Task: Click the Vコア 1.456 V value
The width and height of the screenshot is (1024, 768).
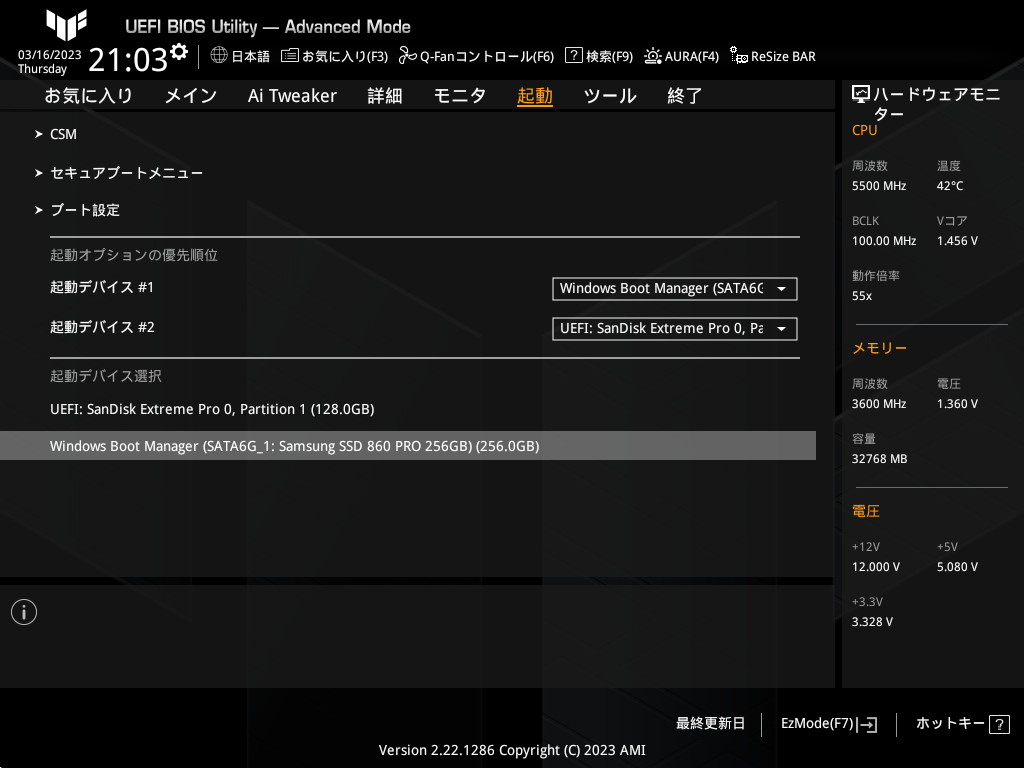Action: click(957, 241)
